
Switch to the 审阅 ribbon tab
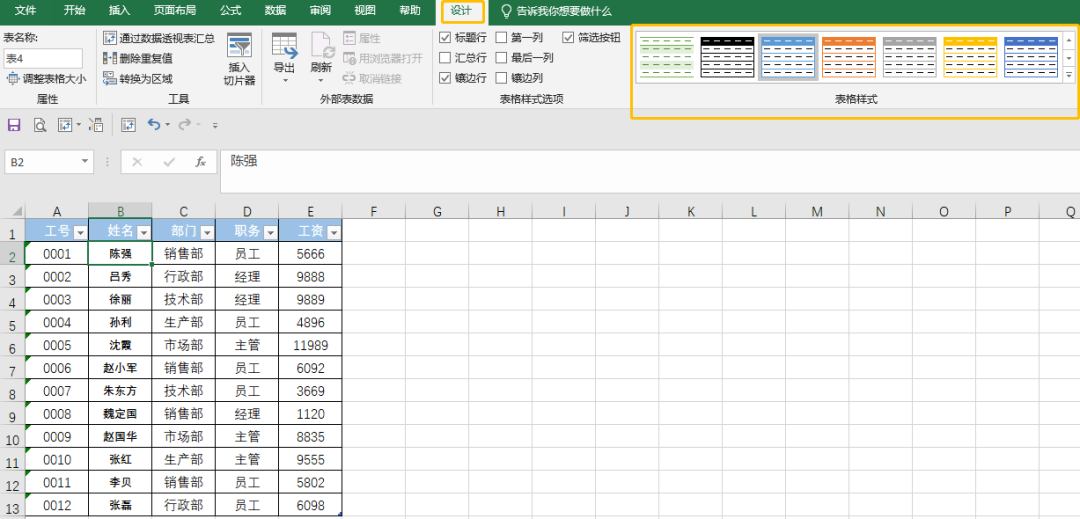point(320,11)
